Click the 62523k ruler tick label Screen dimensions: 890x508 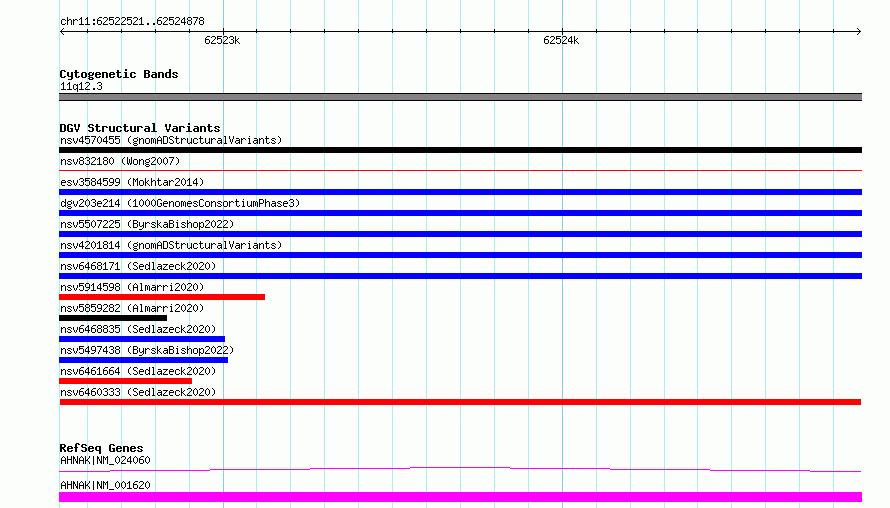[222, 40]
